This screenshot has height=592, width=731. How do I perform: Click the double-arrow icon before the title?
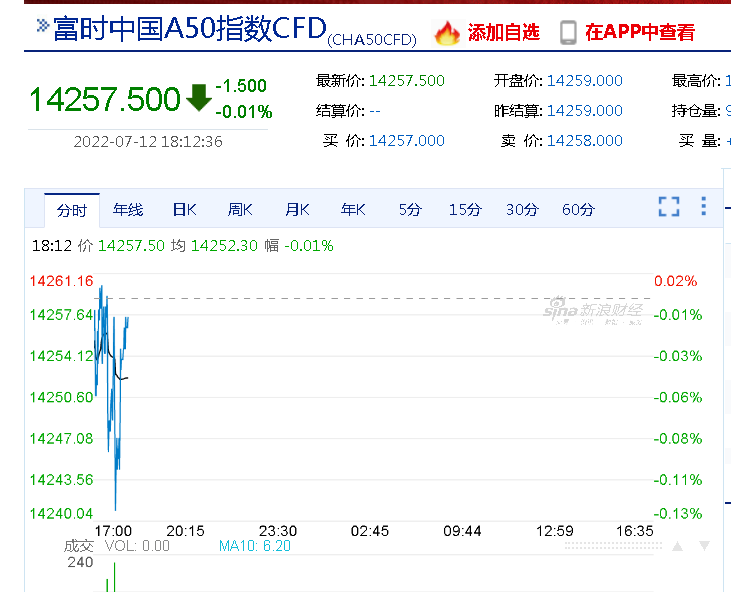[42, 25]
